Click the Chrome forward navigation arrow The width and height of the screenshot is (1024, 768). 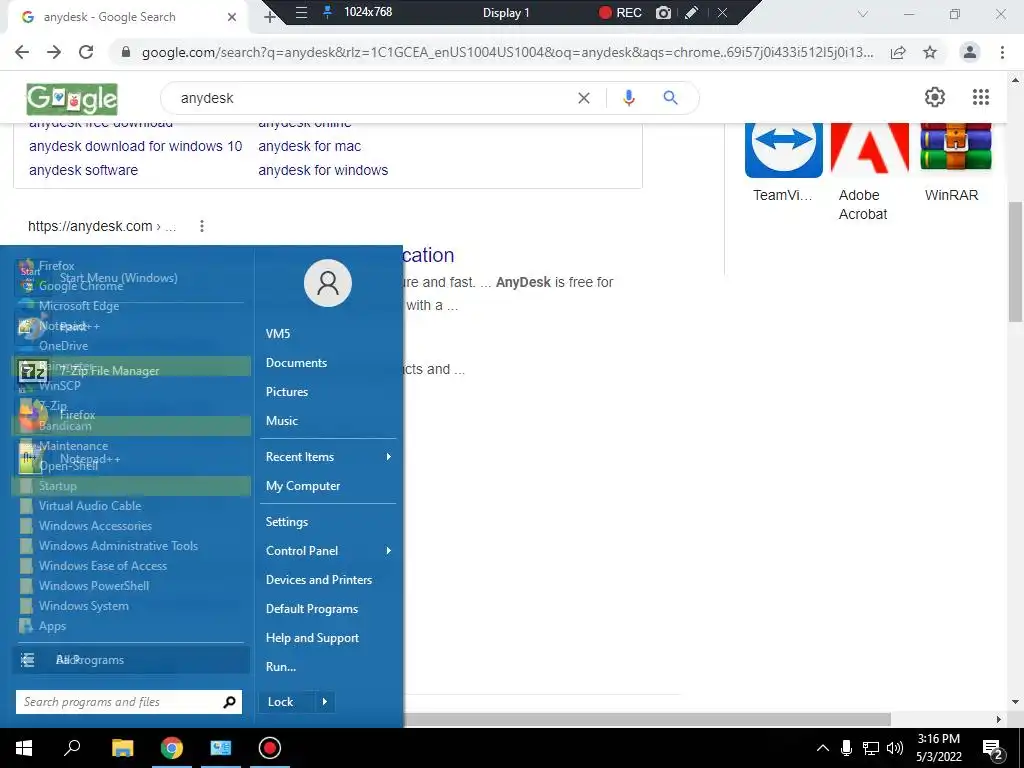click(x=54, y=52)
